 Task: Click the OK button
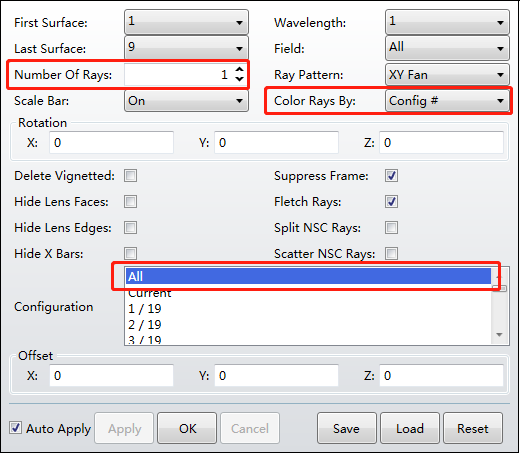187,428
